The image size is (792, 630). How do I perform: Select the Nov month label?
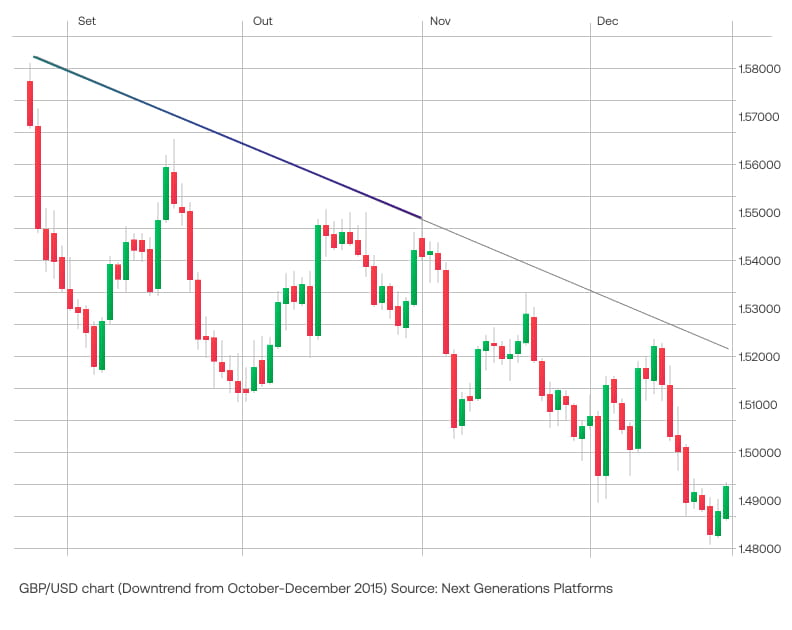click(x=440, y=21)
